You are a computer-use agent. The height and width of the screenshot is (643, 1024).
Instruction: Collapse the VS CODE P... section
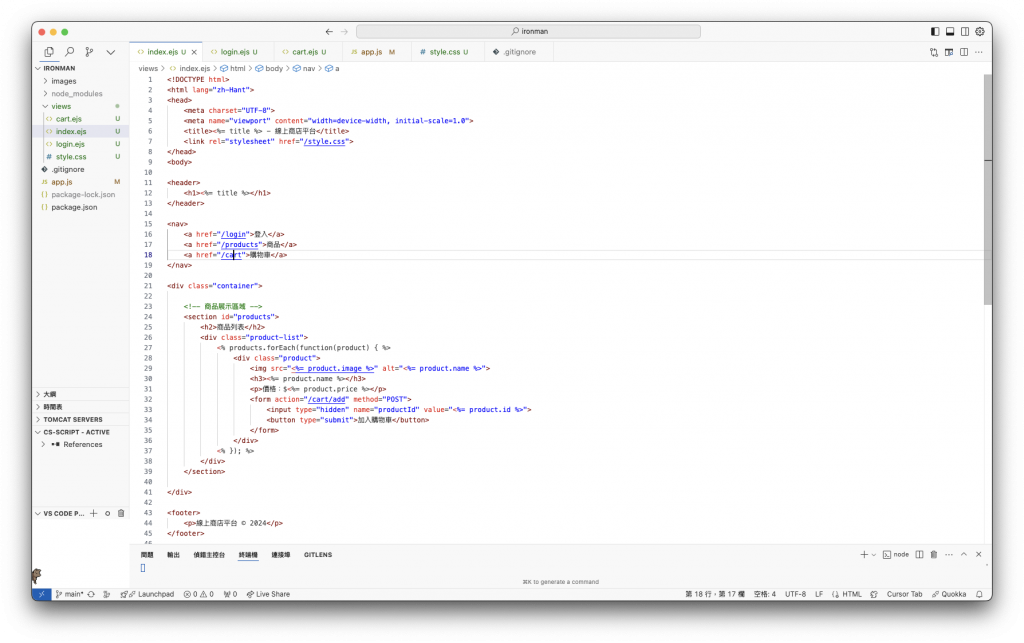point(63,514)
